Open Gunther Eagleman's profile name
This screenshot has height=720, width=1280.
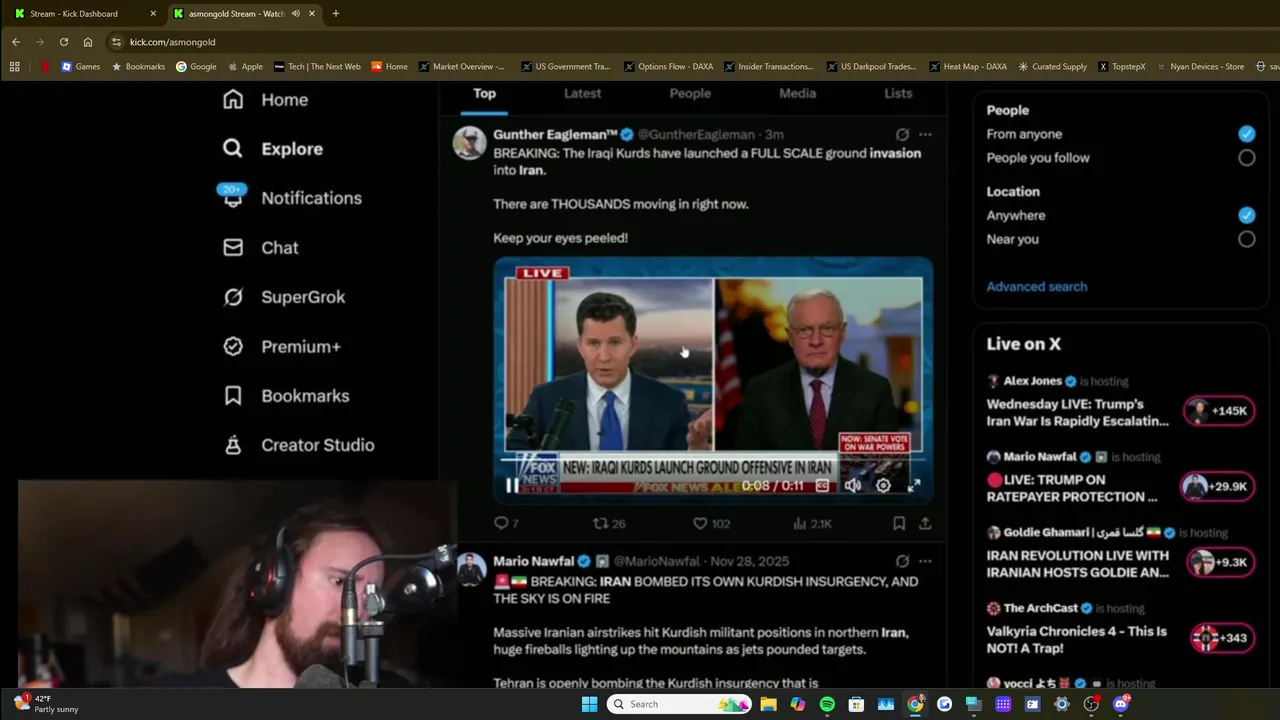[555, 134]
